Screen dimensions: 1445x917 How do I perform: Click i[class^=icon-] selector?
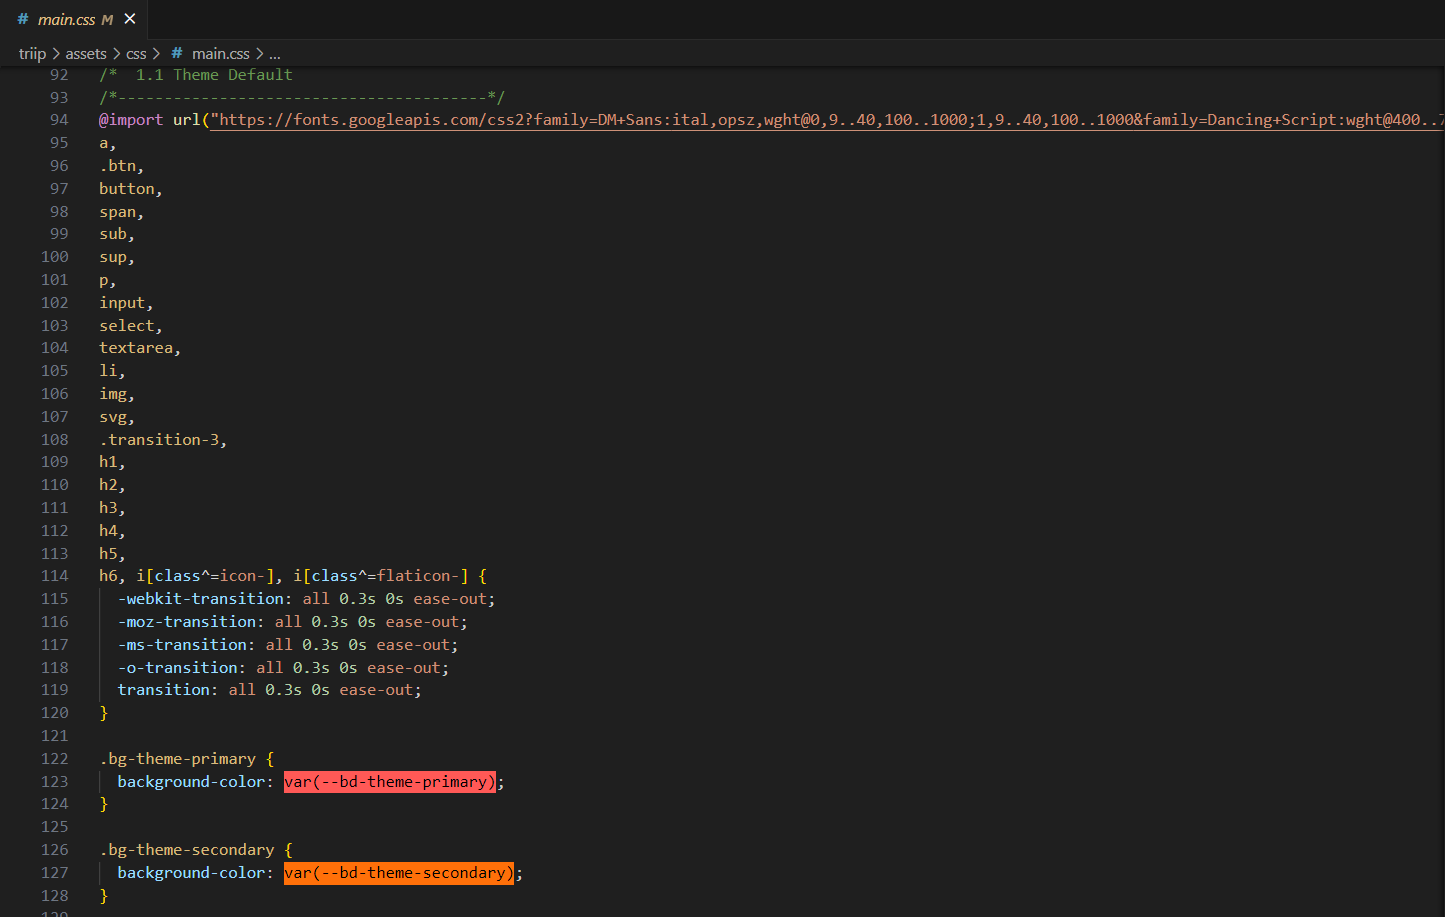click(x=205, y=576)
